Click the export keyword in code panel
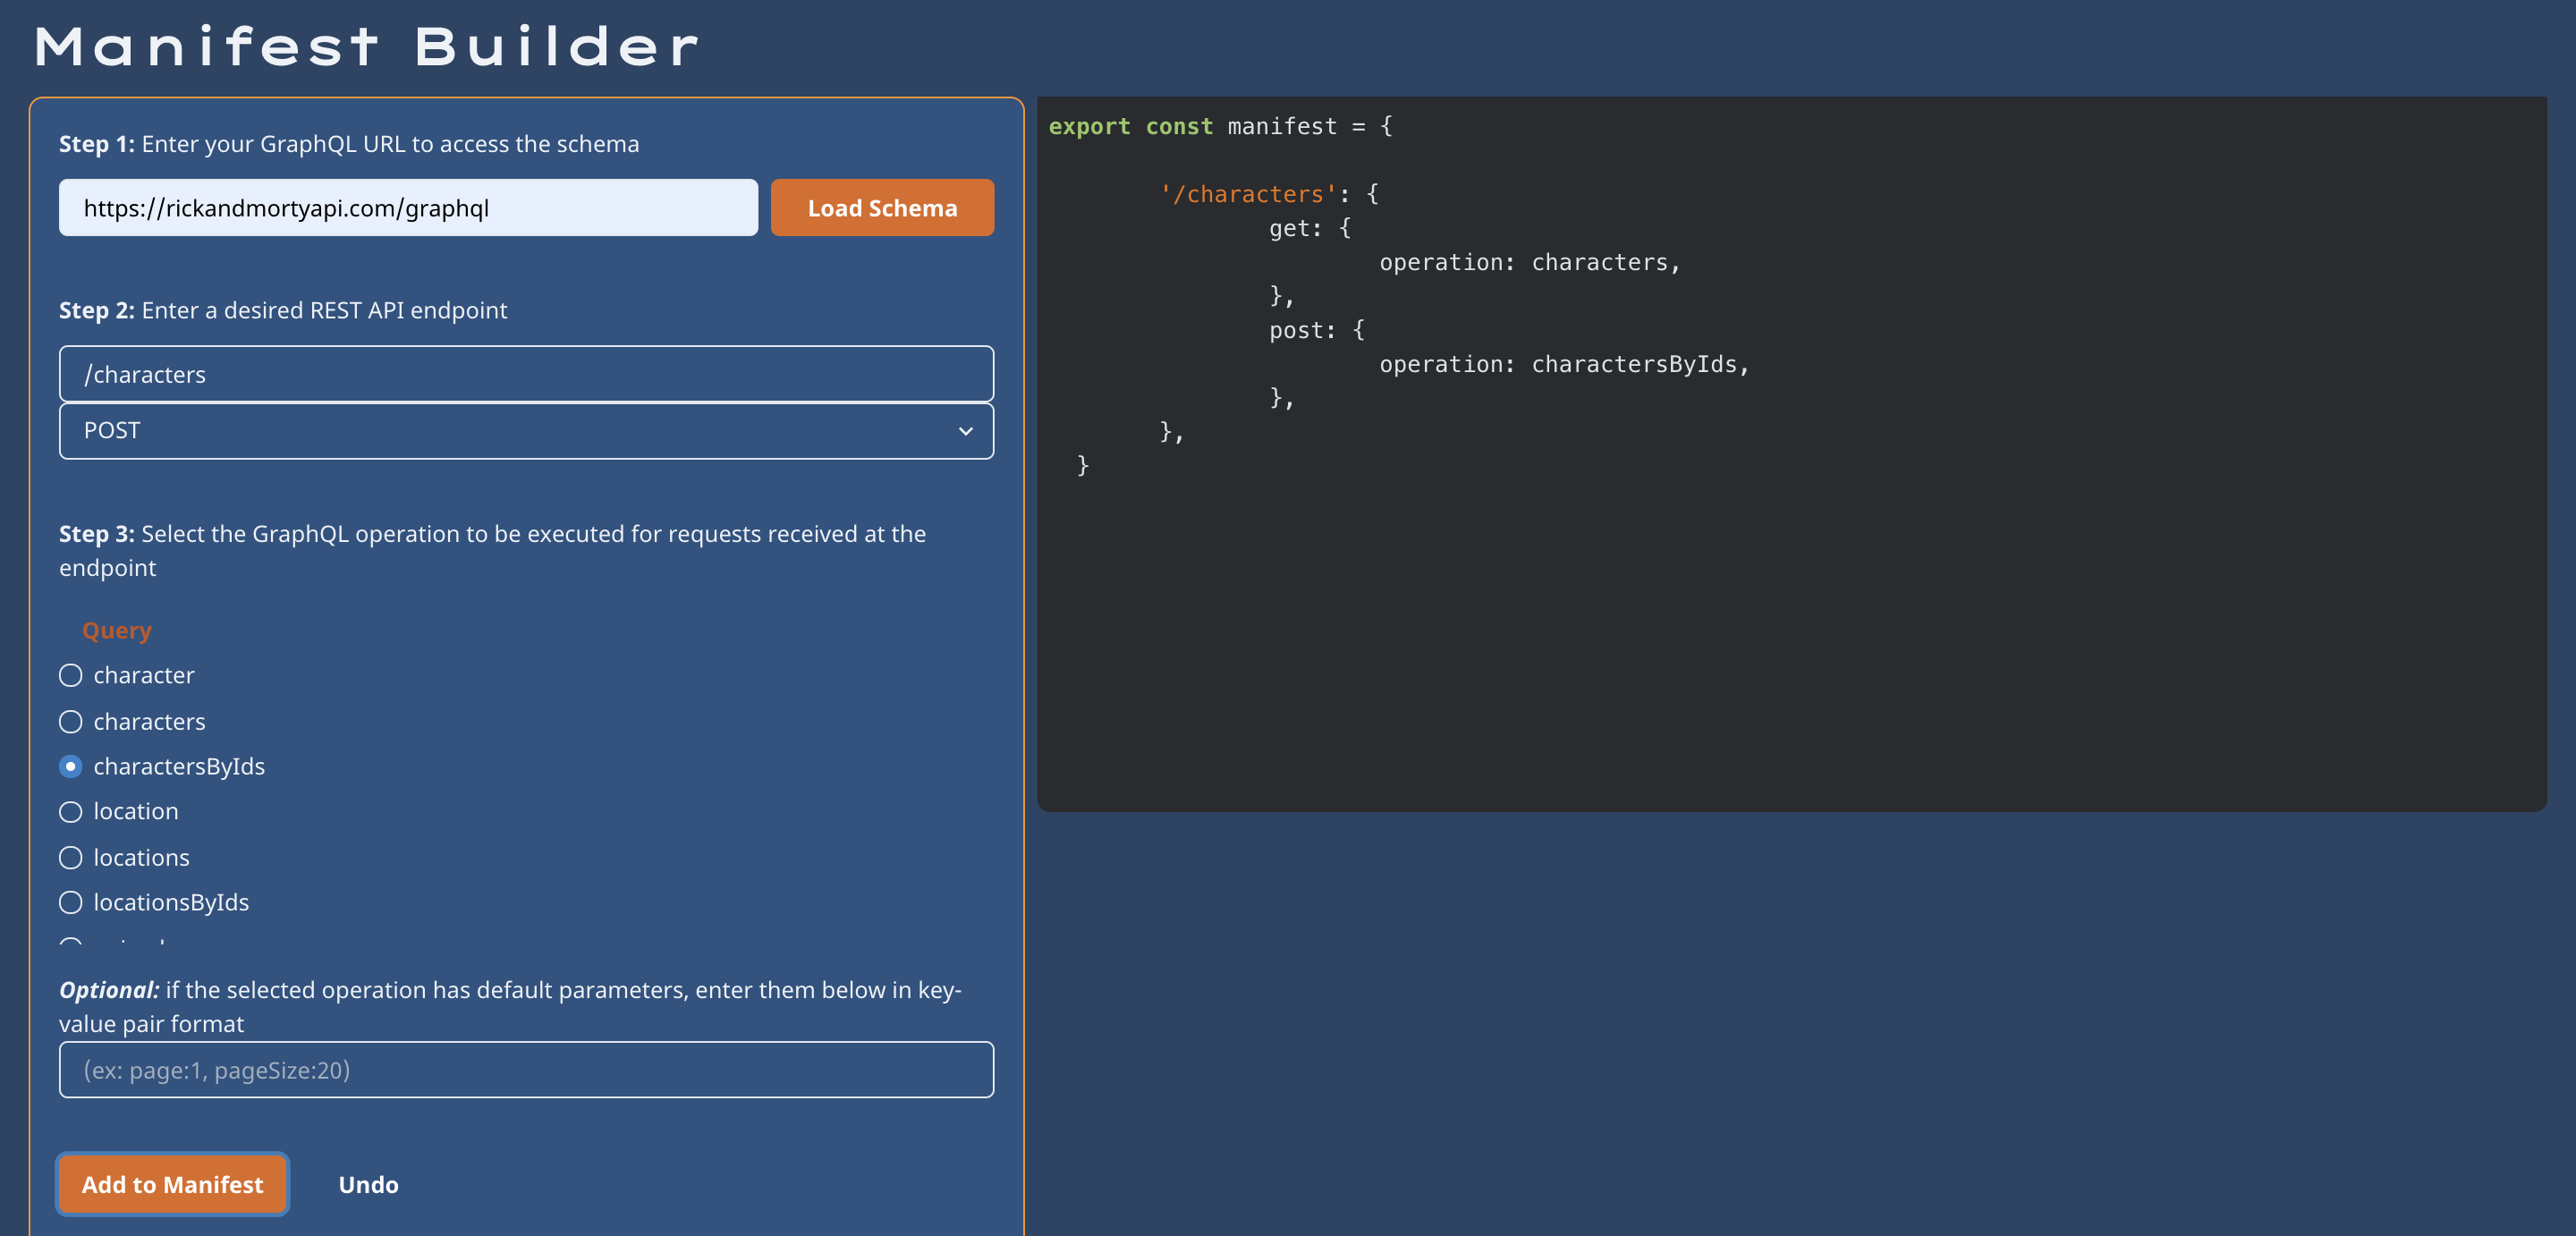Viewport: 2576px width, 1236px height. pos(1089,126)
